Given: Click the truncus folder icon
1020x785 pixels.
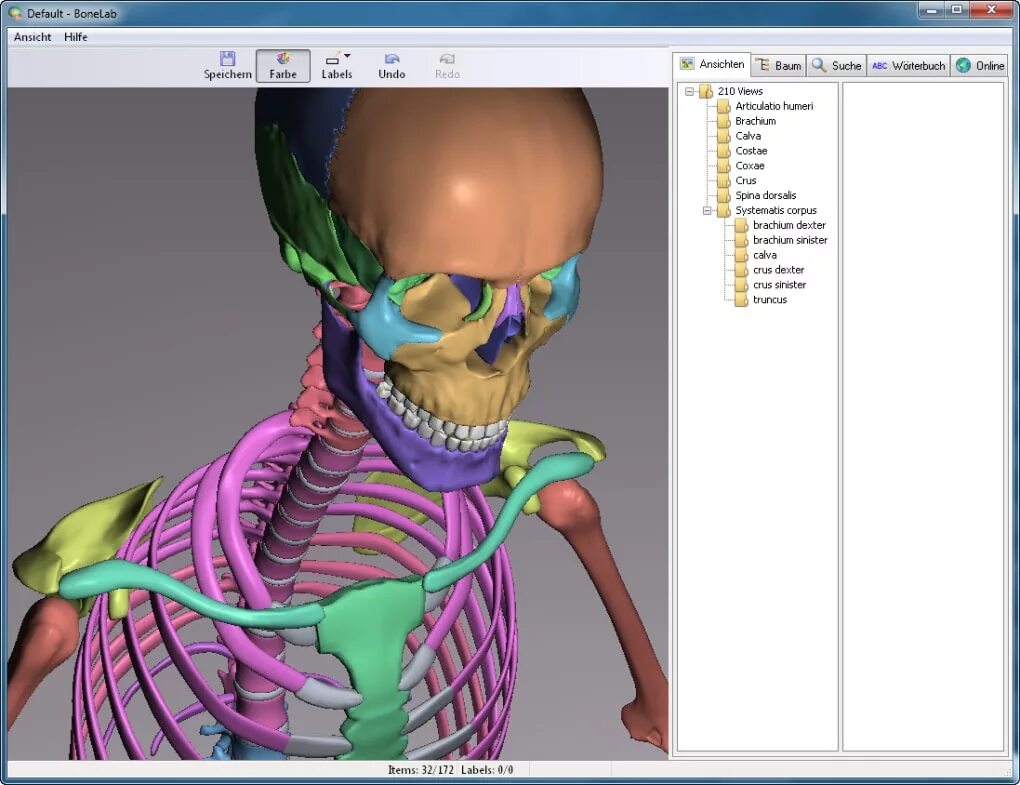Looking at the screenshot, I should [742, 300].
